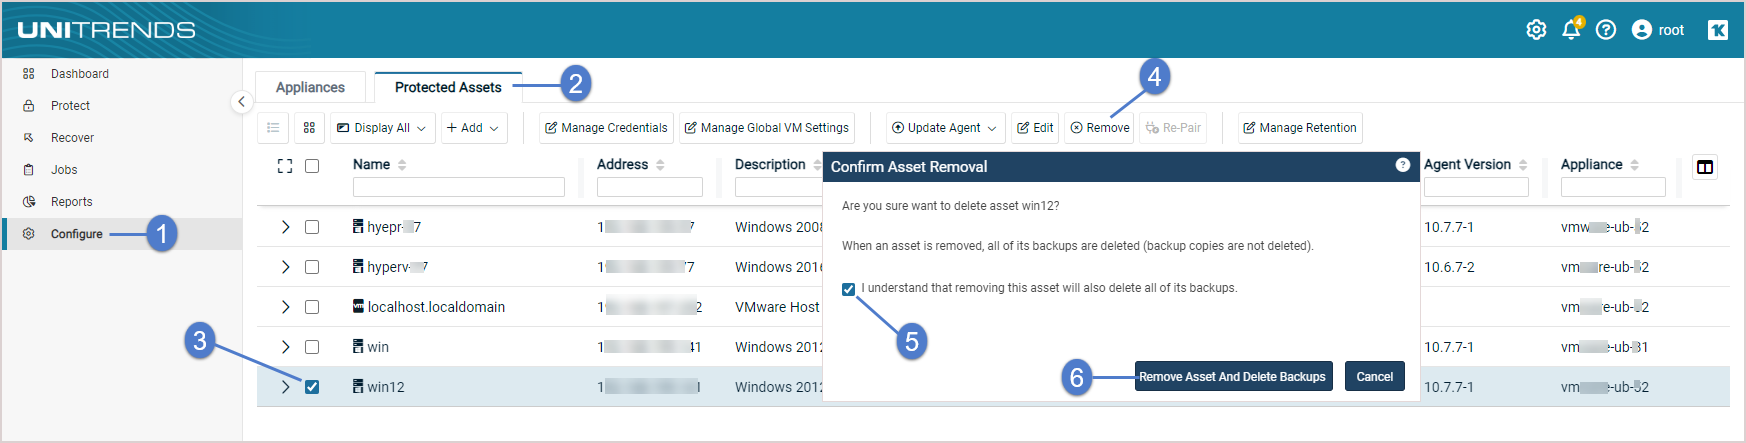The height and width of the screenshot is (443, 1746).
Task: Click Manage Credentials button
Action: tap(606, 128)
